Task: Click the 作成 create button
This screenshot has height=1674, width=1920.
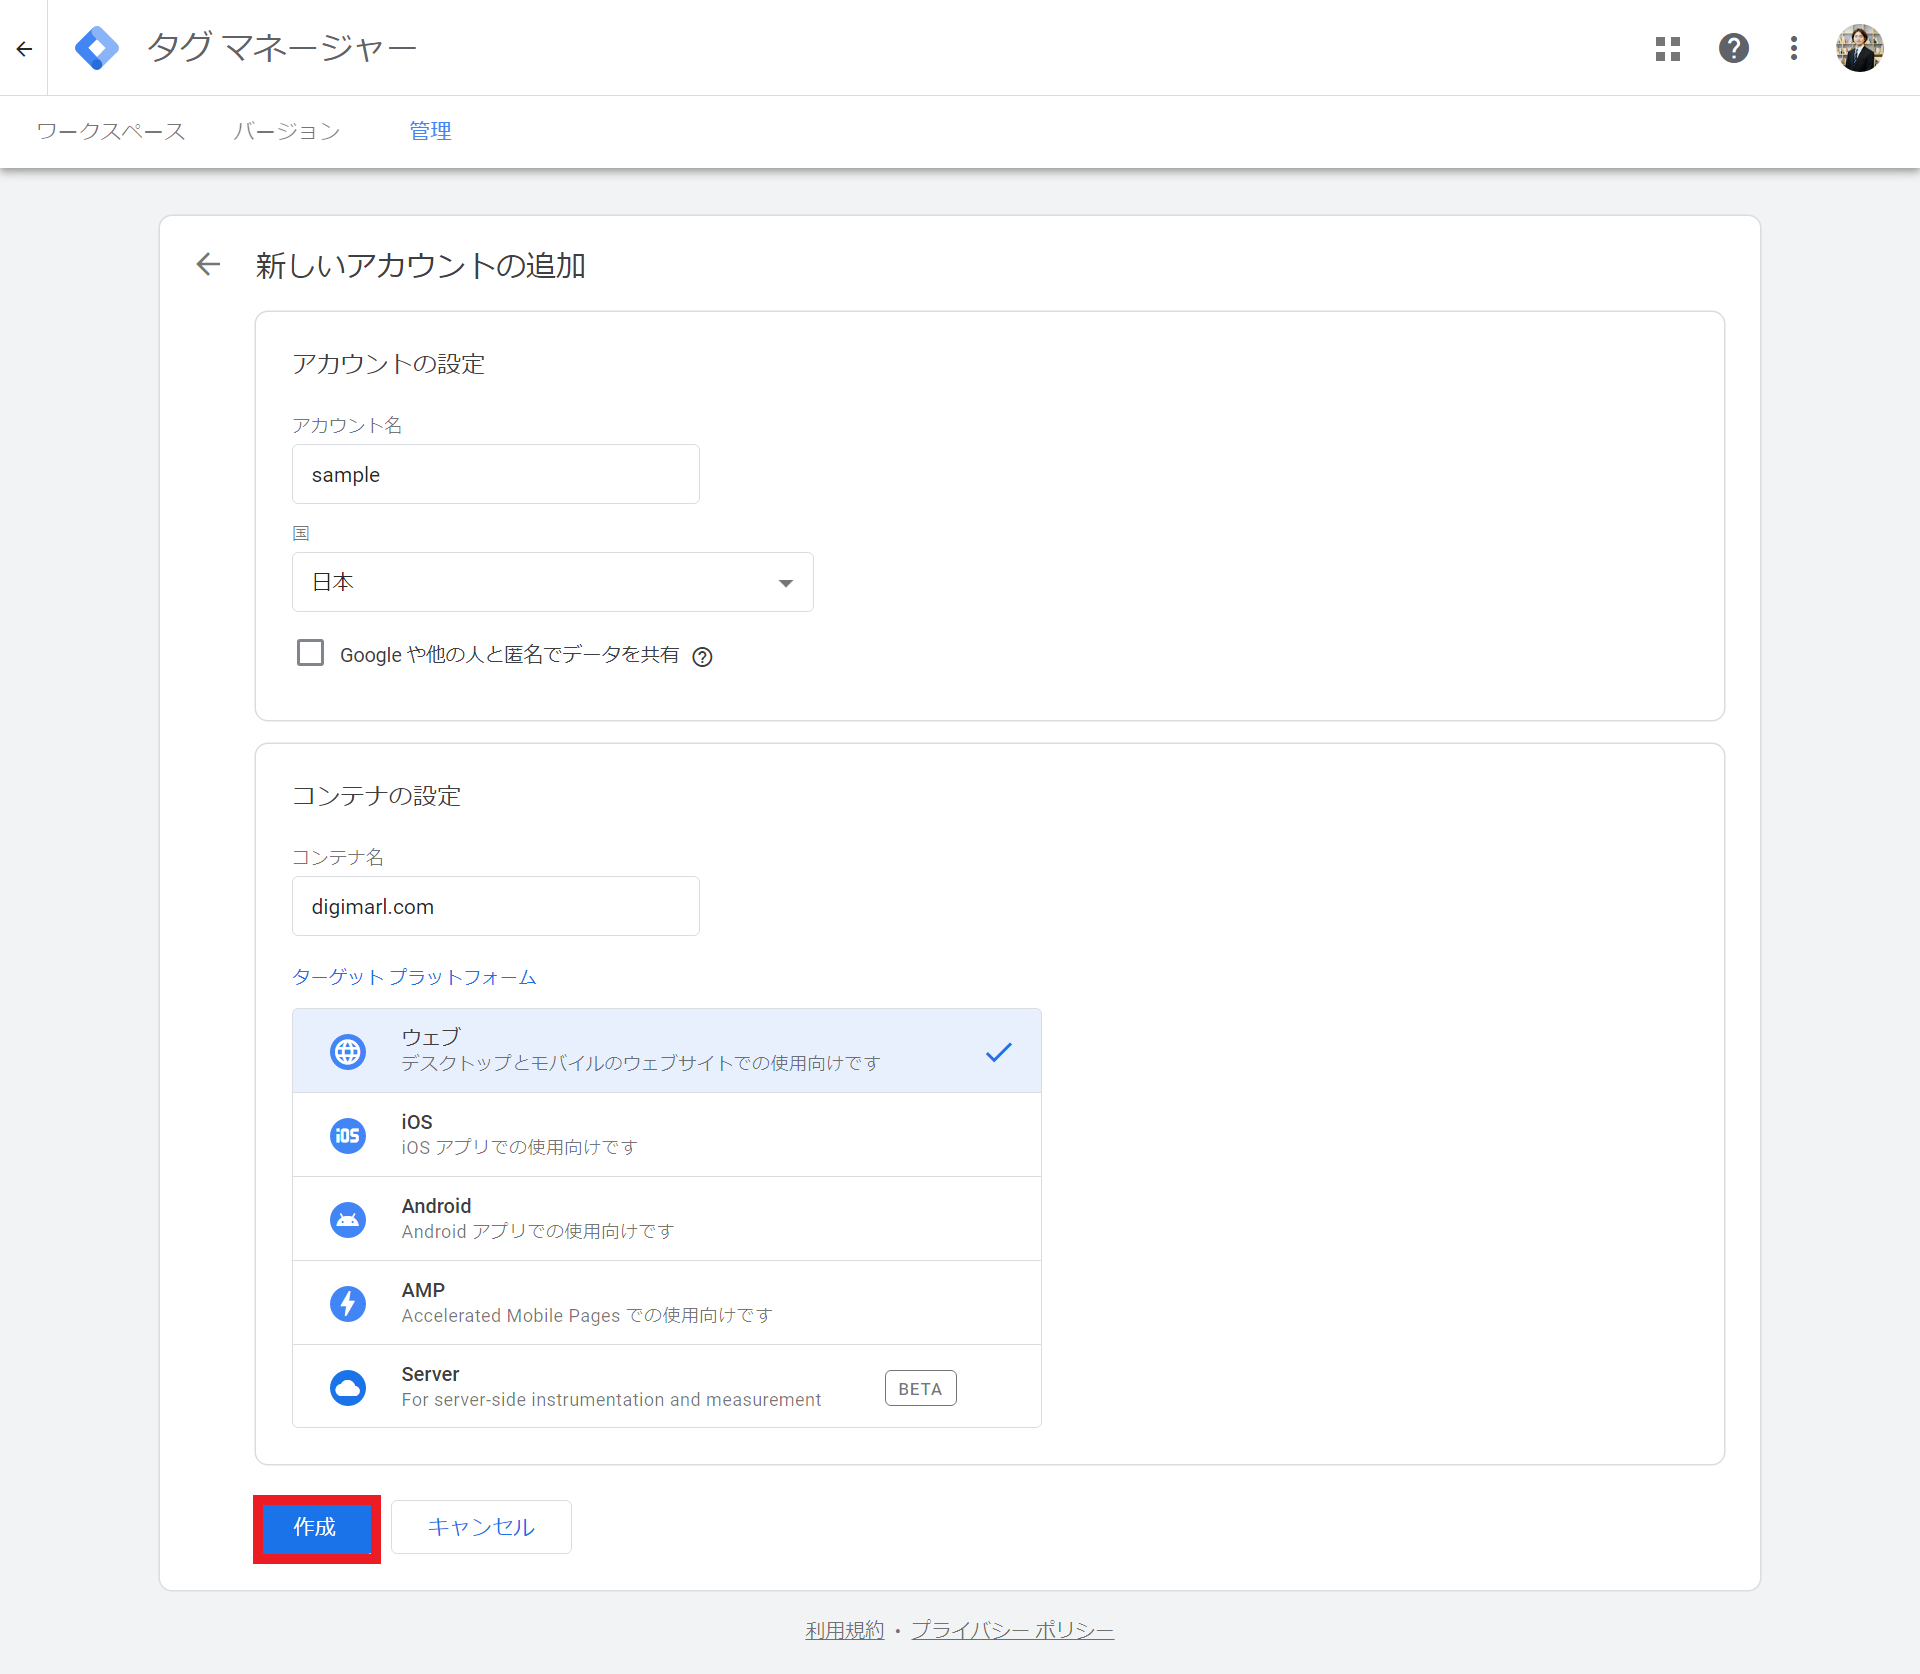Action: (x=316, y=1528)
